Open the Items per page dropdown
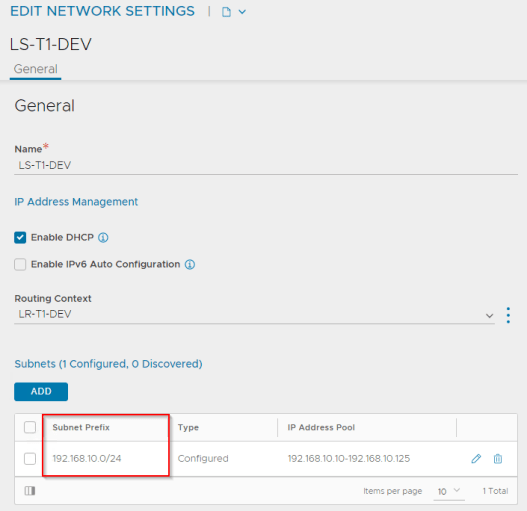 pyautogui.click(x=449, y=491)
